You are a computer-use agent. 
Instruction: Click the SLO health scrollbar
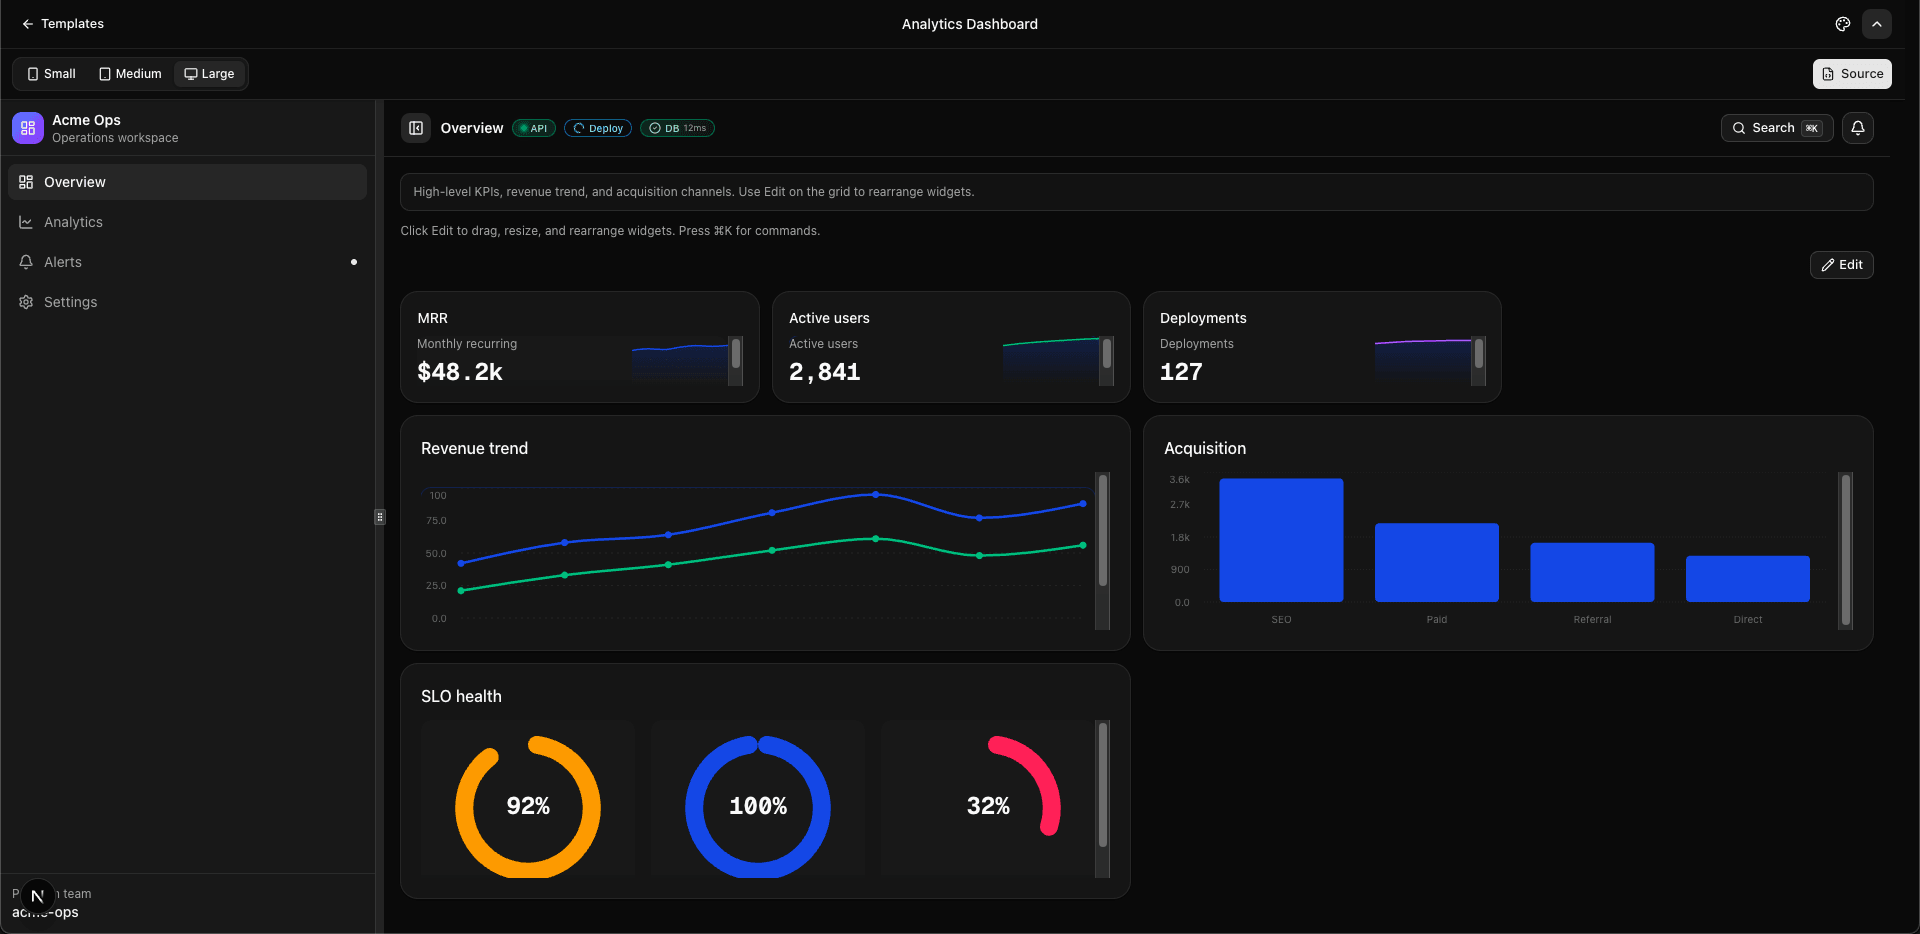[1103, 799]
